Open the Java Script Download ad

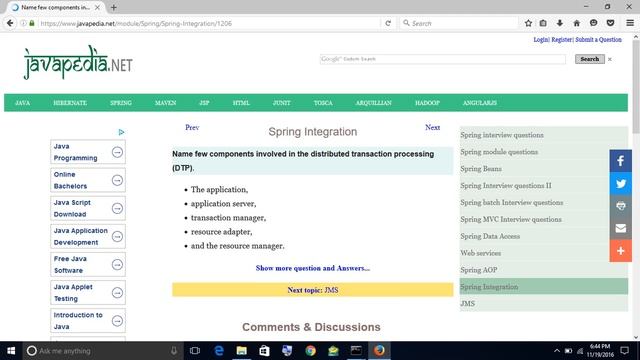click(x=88, y=208)
